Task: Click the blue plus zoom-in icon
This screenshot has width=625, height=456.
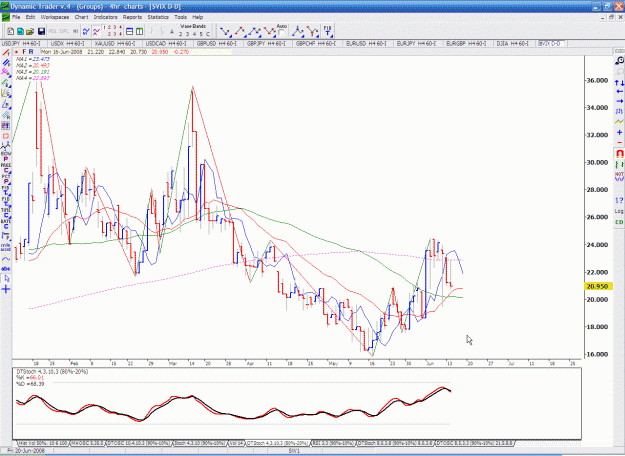Action: point(619,132)
